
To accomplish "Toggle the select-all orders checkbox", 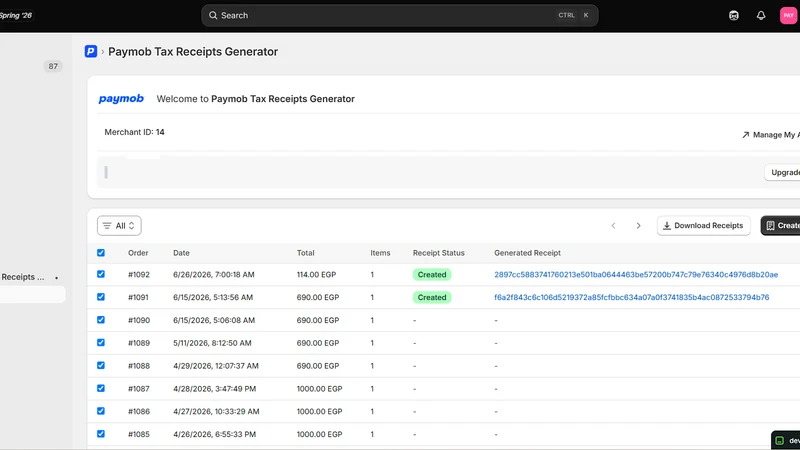I will pyautogui.click(x=101, y=253).
